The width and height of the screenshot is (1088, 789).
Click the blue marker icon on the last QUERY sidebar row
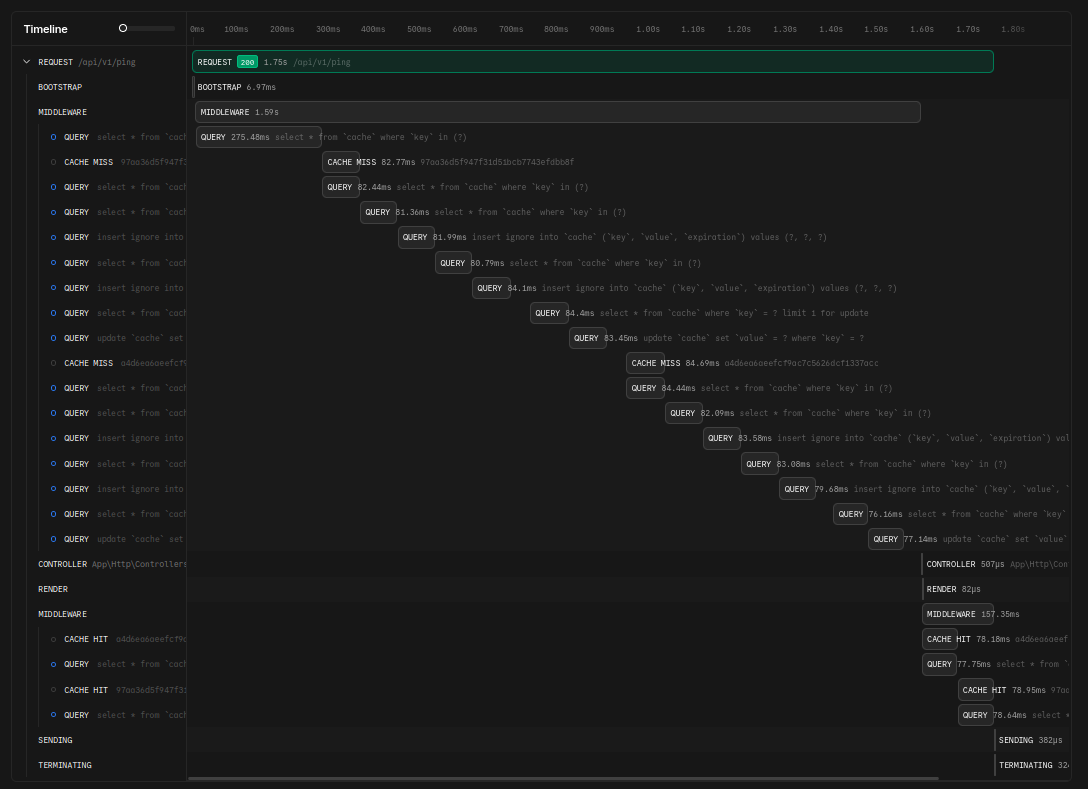54,715
